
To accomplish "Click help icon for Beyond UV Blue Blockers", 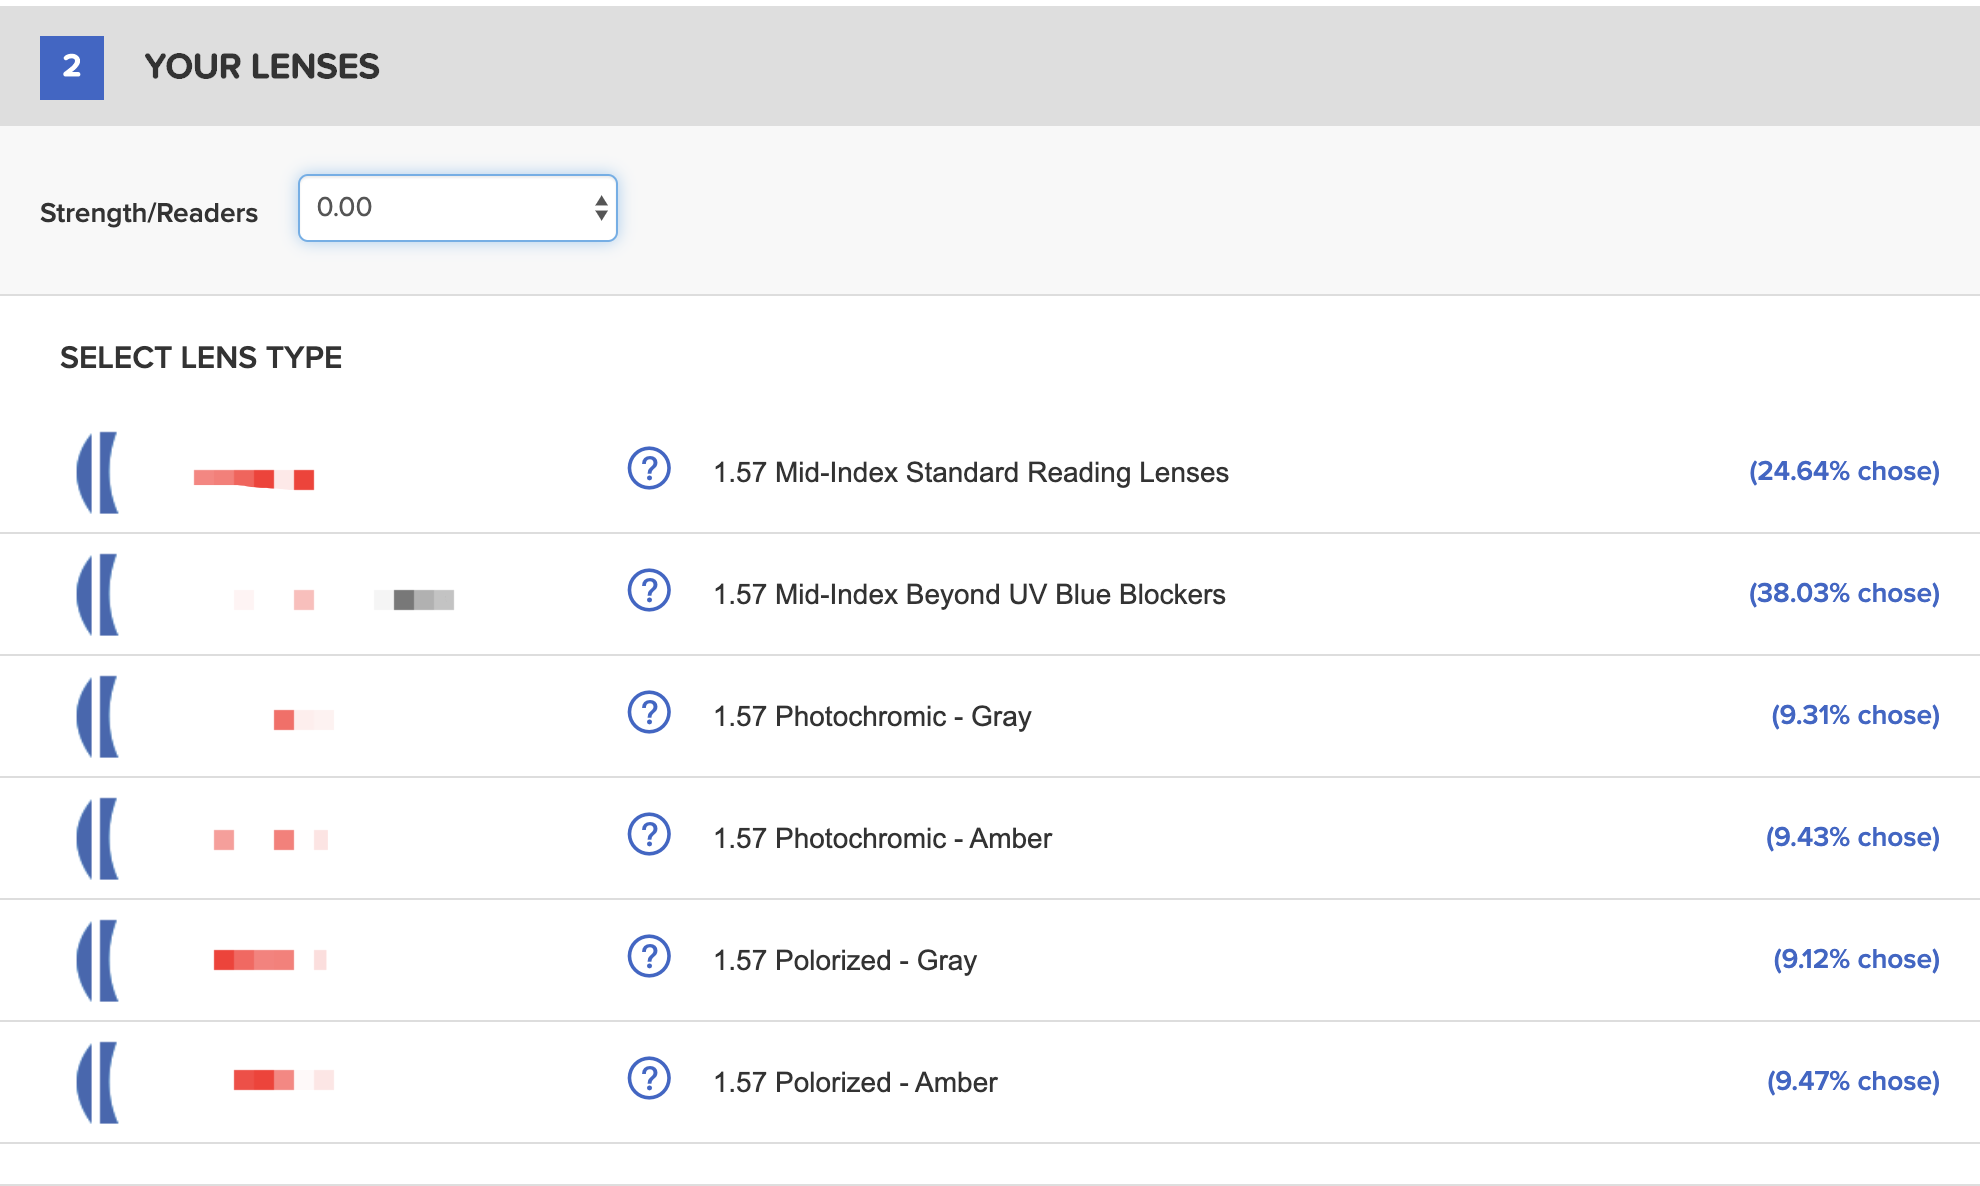I will click(x=649, y=590).
